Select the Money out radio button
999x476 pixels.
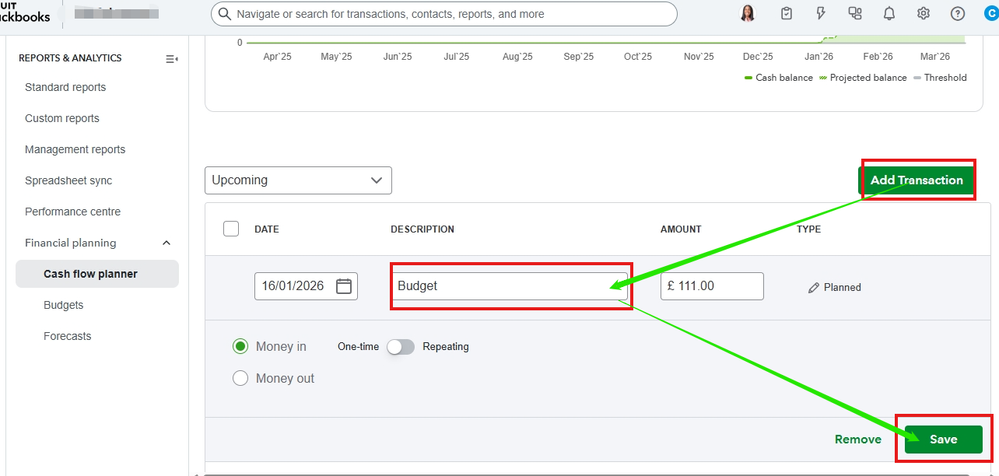click(240, 379)
